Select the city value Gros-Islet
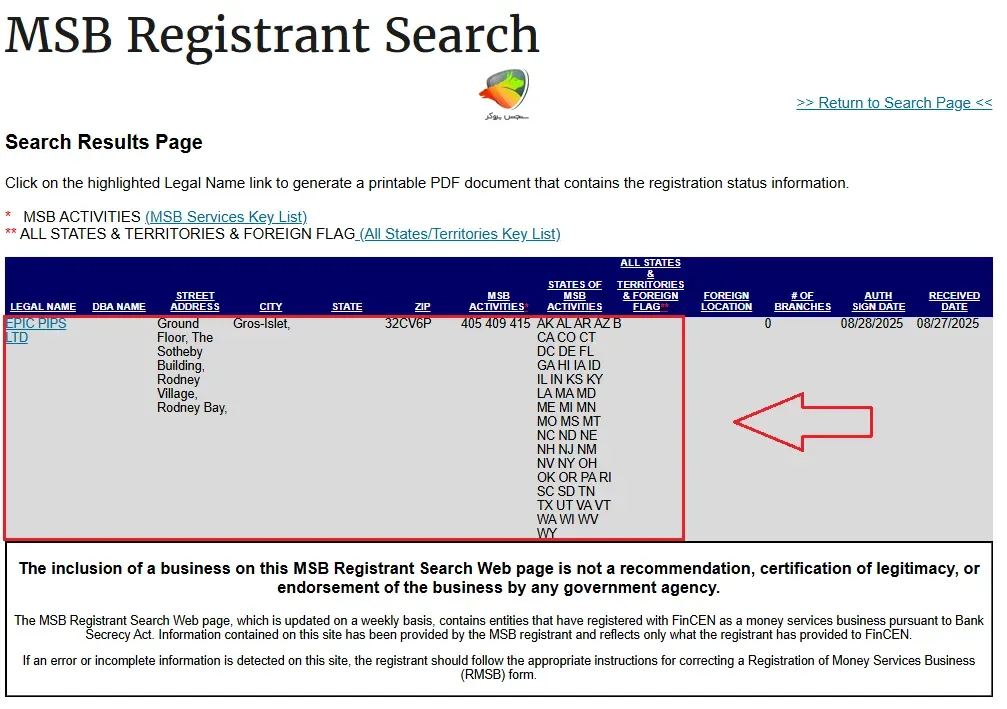1007x709 pixels. pos(261,324)
